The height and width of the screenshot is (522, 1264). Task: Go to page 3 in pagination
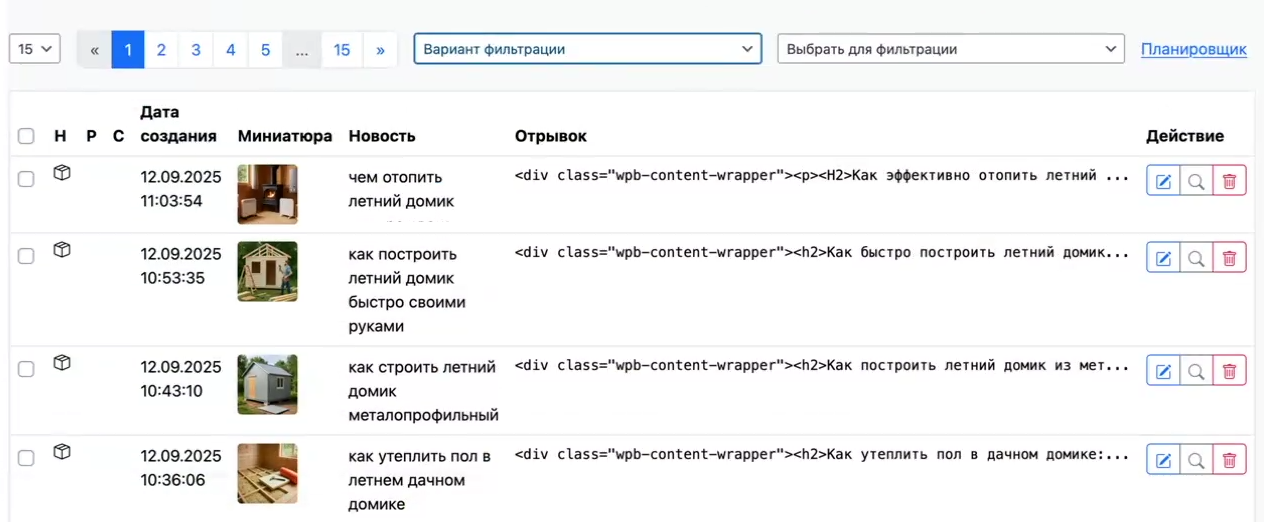[196, 50]
